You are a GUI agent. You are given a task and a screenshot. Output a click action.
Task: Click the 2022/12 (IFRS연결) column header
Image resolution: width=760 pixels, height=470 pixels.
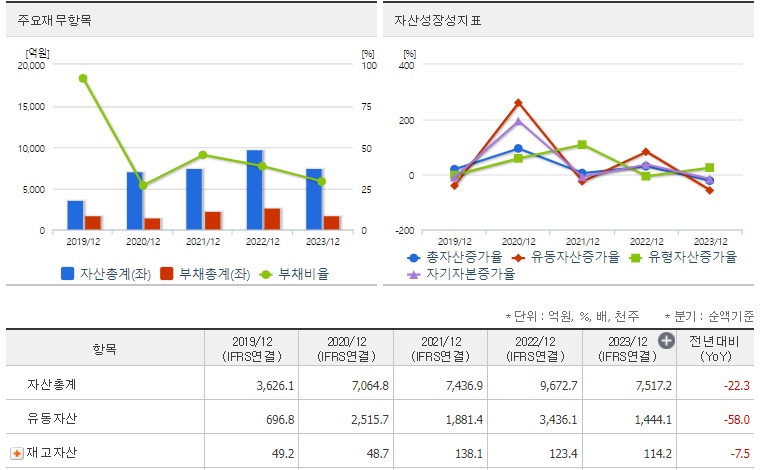click(536, 349)
